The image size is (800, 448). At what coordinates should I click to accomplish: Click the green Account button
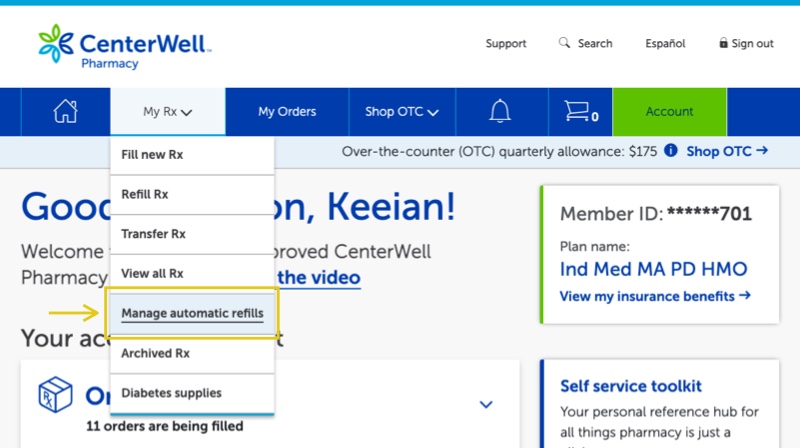(x=669, y=112)
